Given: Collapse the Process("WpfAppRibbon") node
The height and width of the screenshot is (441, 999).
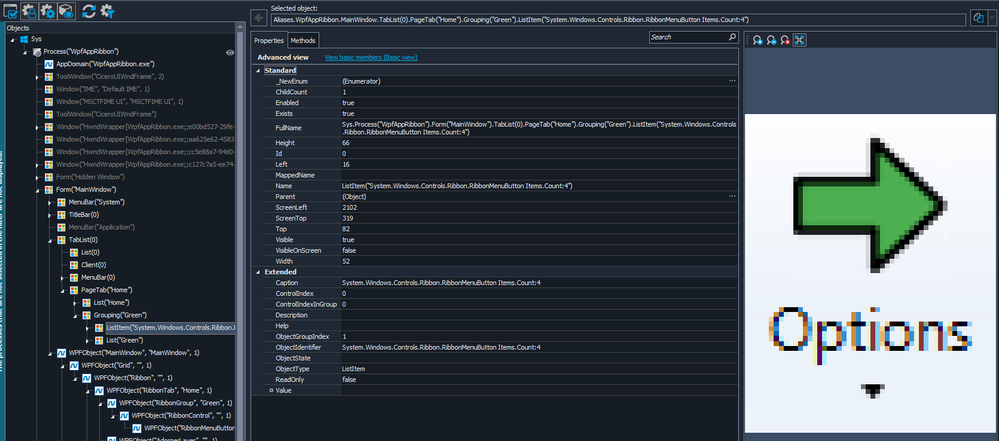Looking at the screenshot, I should pos(25,52).
